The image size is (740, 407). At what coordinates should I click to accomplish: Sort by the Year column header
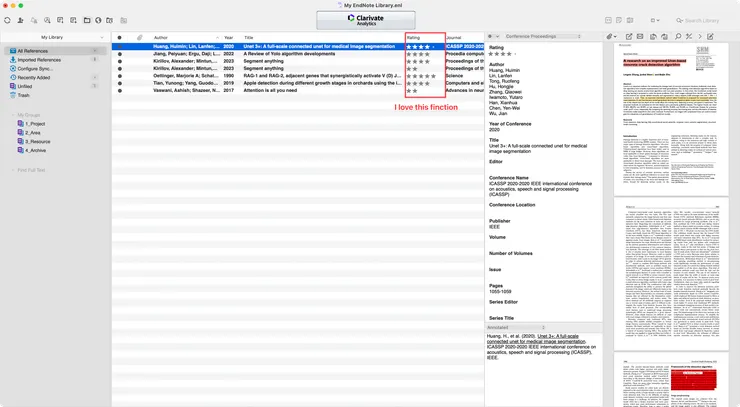228,37
